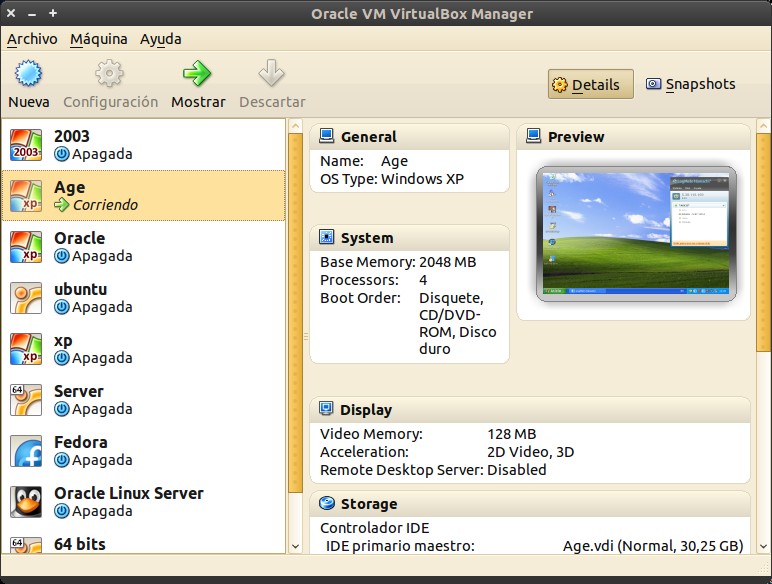The width and height of the screenshot is (772, 584).
Task: Click the 'Remote Desktop Server:' label
Action: tap(402, 470)
